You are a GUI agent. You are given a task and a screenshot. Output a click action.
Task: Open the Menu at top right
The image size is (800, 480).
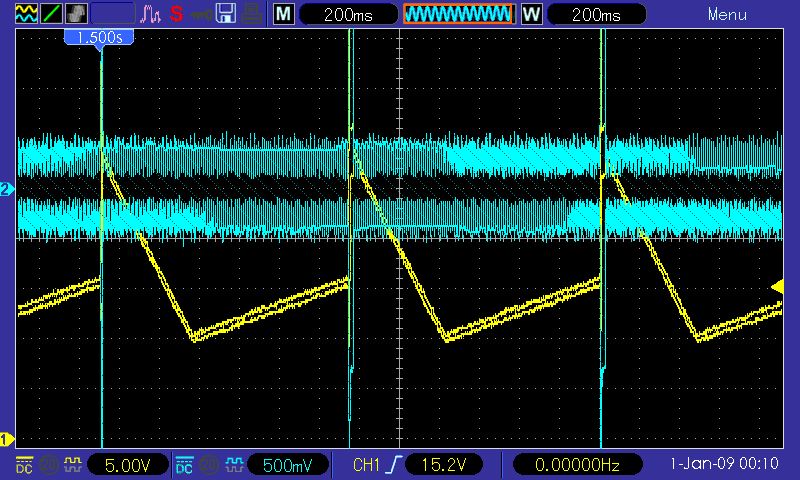[x=727, y=14]
